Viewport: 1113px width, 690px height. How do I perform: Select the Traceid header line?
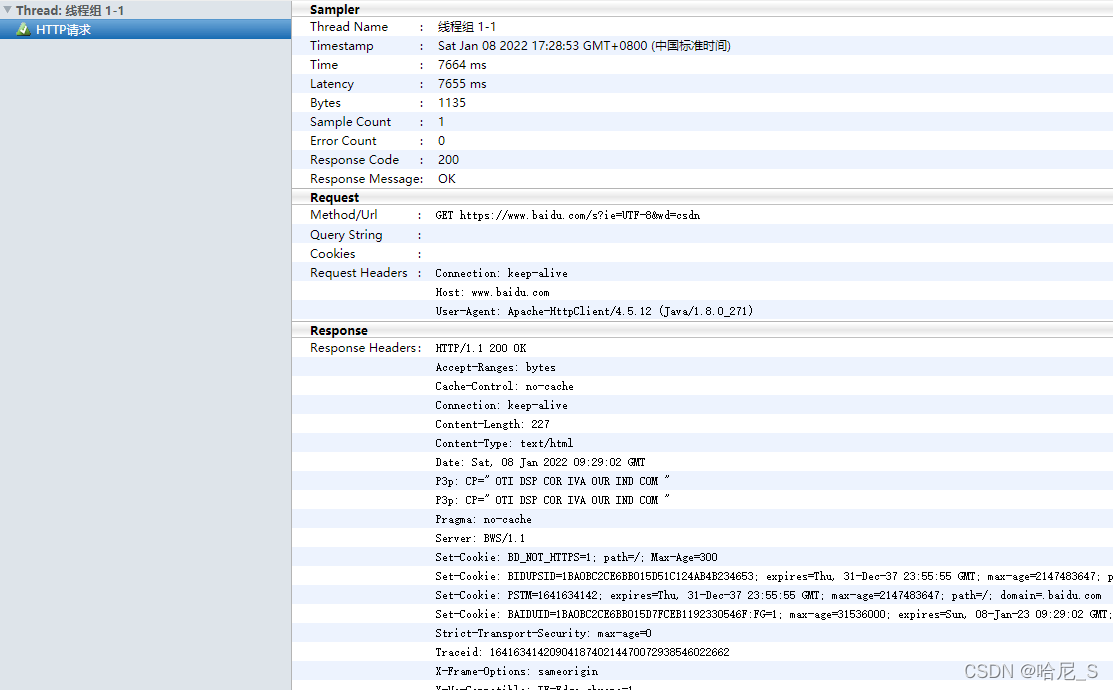pyautogui.click(x=583, y=652)
